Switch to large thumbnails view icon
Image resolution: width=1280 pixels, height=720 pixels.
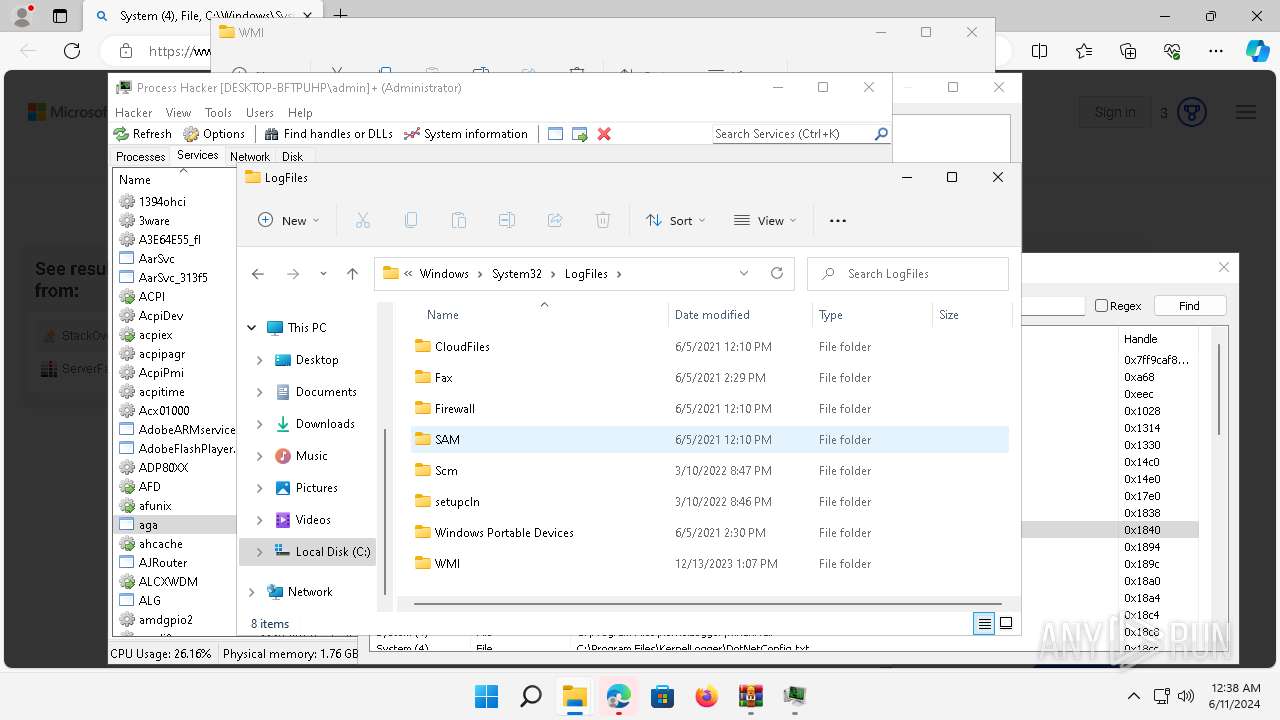coord(1006,623)
